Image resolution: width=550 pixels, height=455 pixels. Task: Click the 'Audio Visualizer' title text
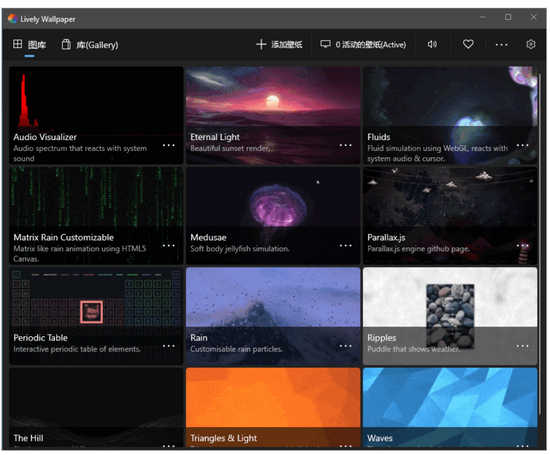click(45, 137)
